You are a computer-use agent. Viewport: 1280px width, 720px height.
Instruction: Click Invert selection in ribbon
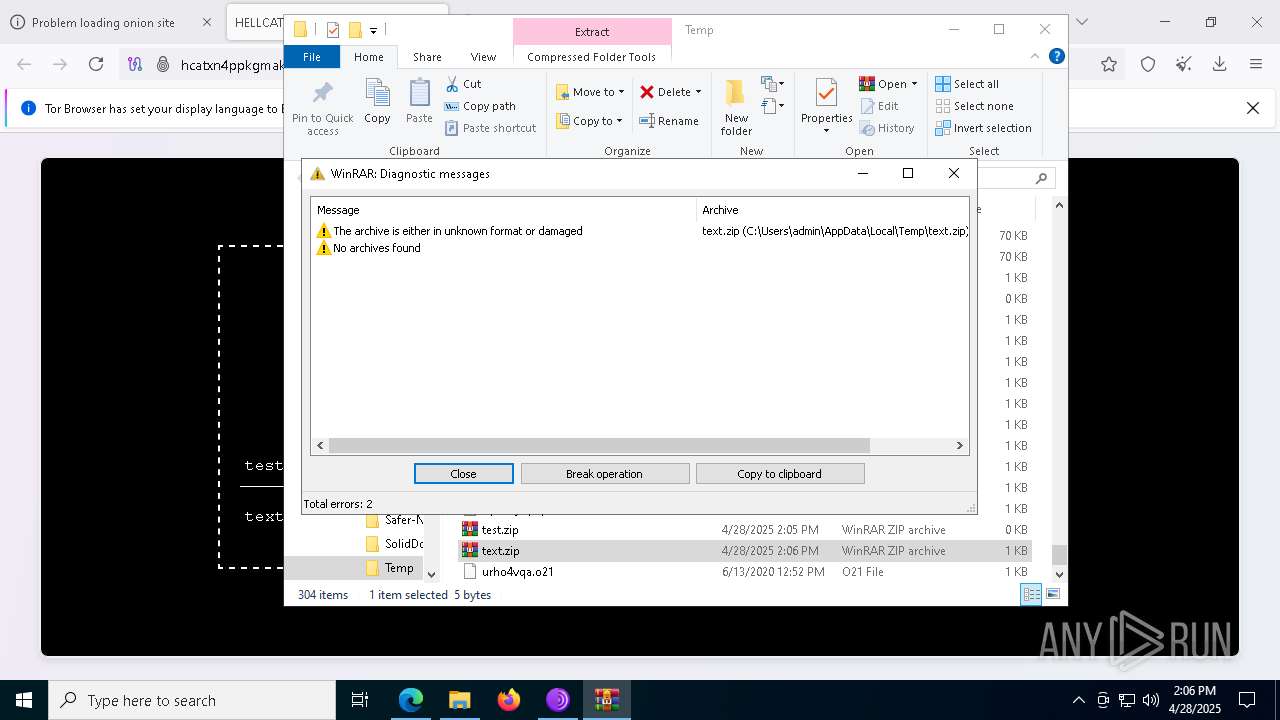coord(983,128)
